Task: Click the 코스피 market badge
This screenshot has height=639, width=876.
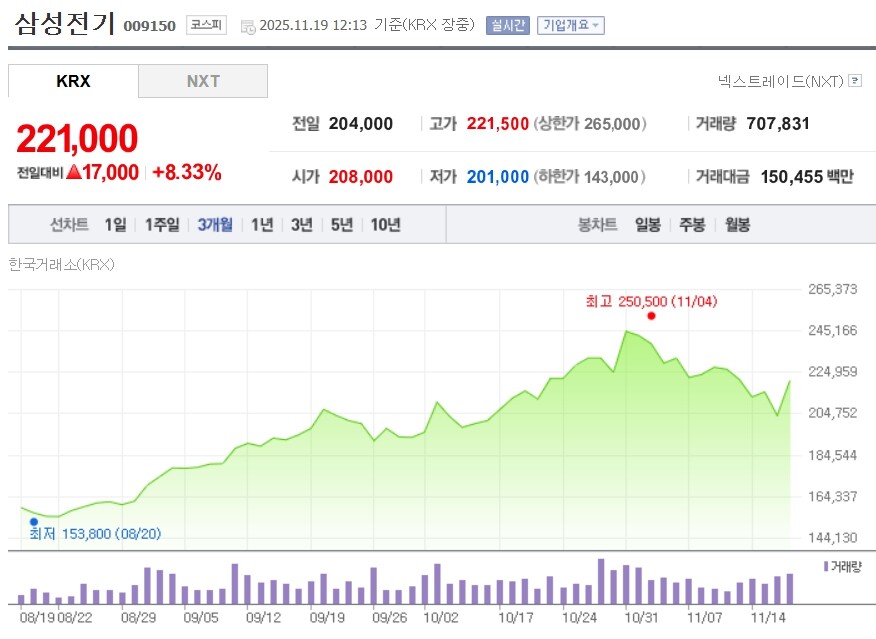Action: point(206,25)
